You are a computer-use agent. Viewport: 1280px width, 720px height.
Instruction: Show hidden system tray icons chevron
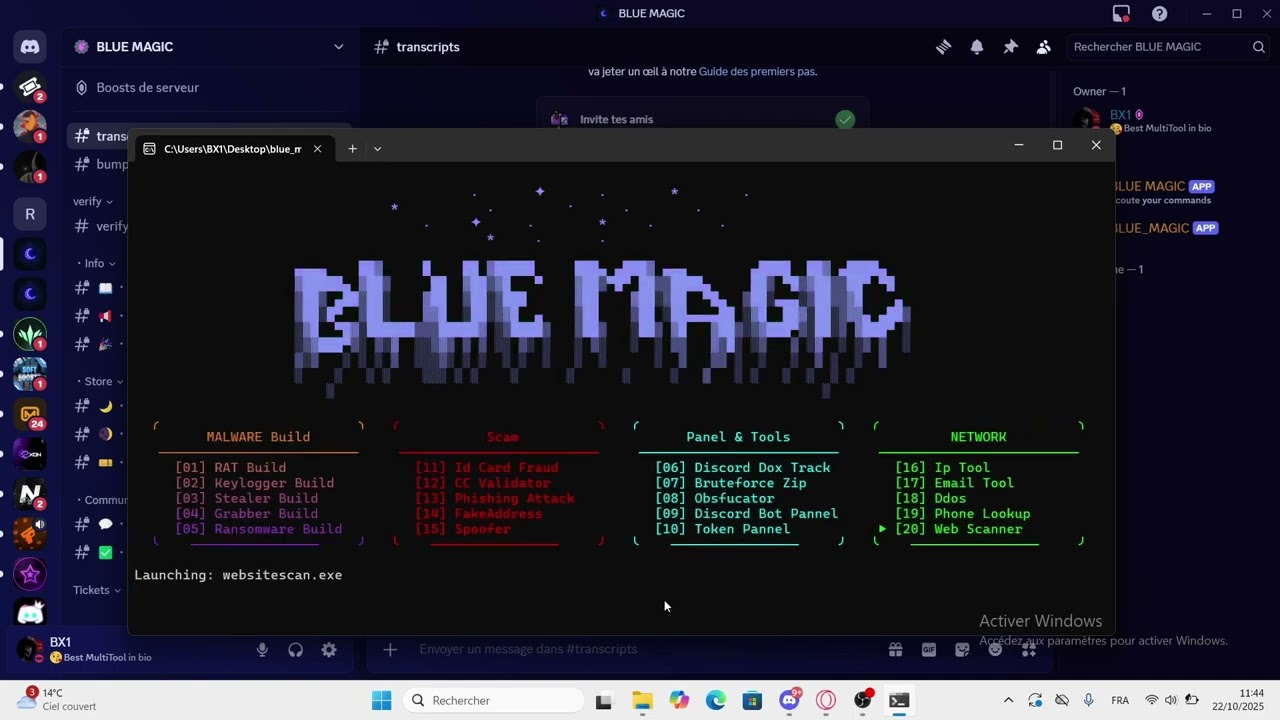click(x=1008, y=701)
